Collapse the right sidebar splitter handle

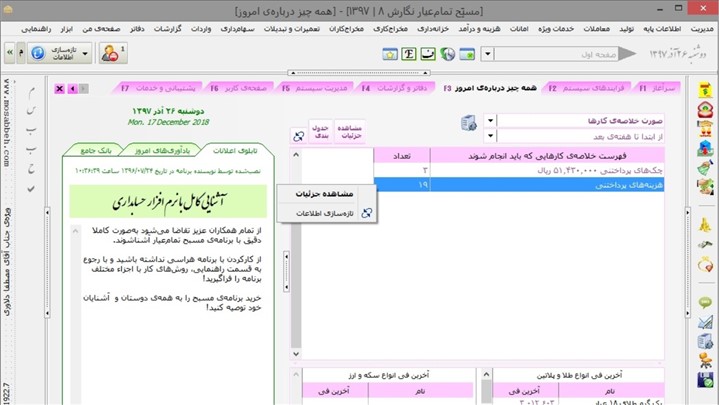click(x=687, y=263)
